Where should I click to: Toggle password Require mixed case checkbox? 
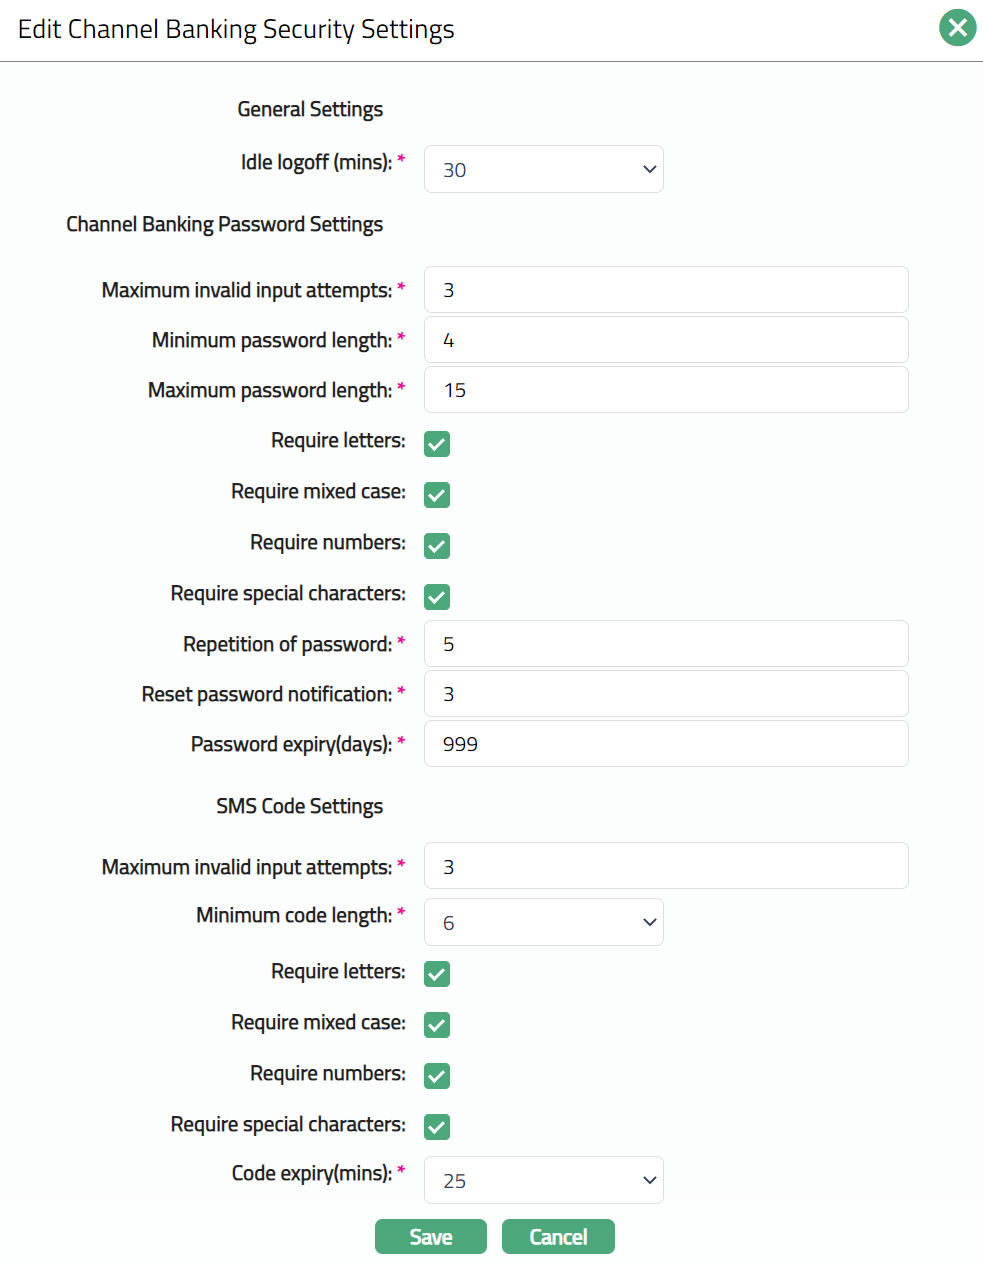pyautogui.click(x=437, y=495)
